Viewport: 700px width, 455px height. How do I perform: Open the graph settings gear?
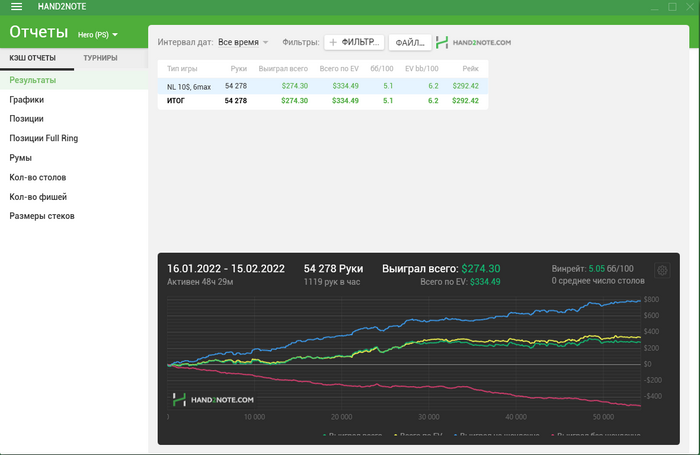(x=662, y=270)
